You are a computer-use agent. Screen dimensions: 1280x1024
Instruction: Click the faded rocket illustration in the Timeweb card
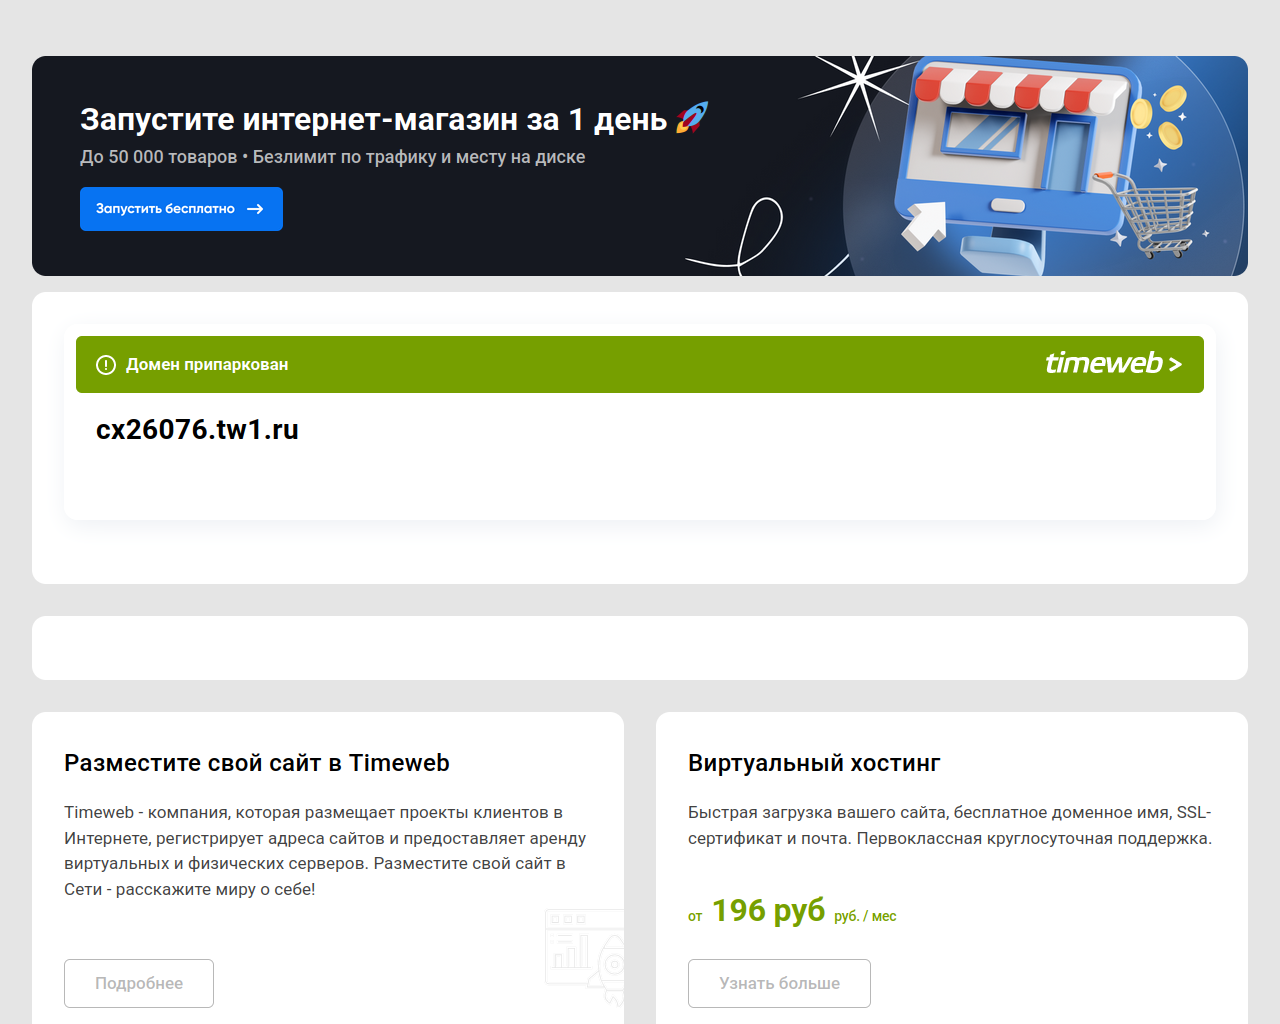(586, 956)
